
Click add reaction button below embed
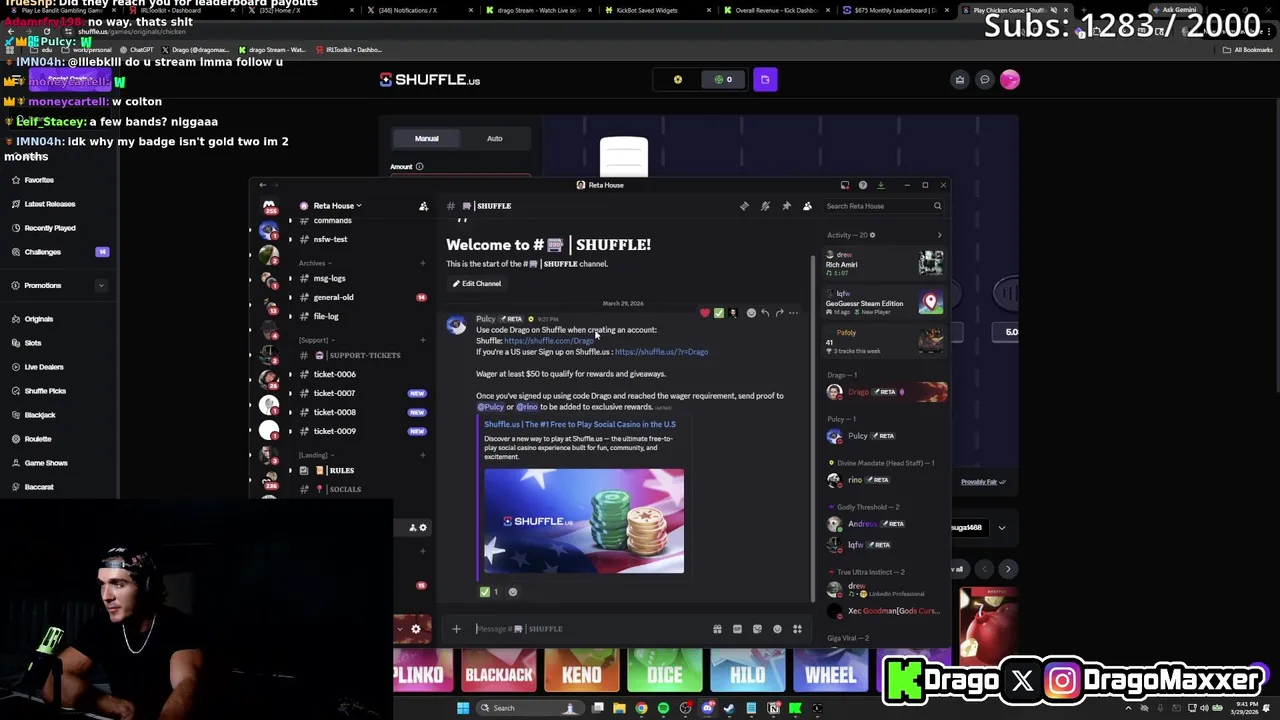(513, 592)
